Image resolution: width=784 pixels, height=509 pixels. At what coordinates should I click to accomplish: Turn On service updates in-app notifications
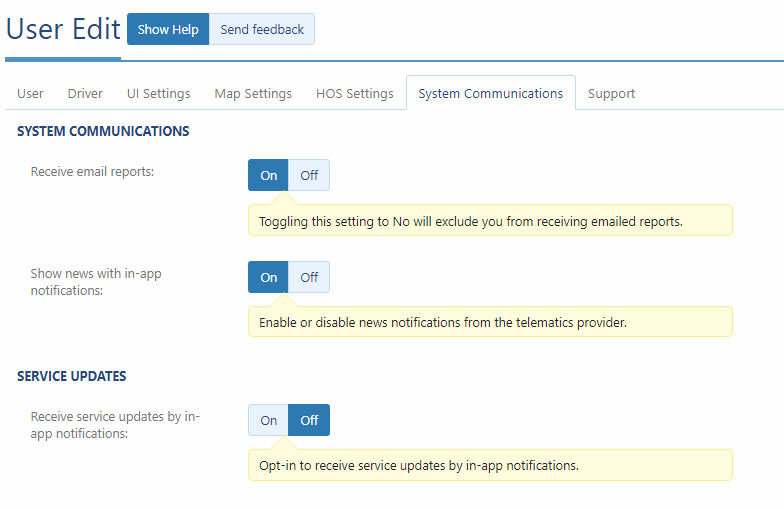(x=268, y=420)
